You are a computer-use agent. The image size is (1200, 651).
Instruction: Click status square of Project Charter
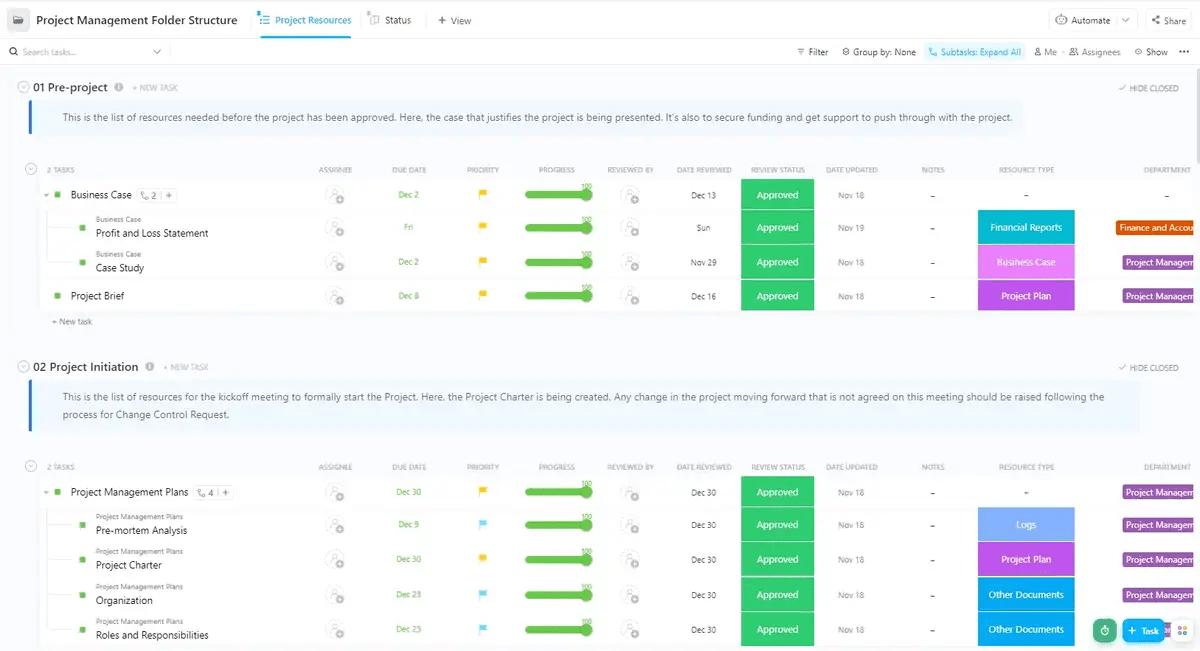pos(83,560)
